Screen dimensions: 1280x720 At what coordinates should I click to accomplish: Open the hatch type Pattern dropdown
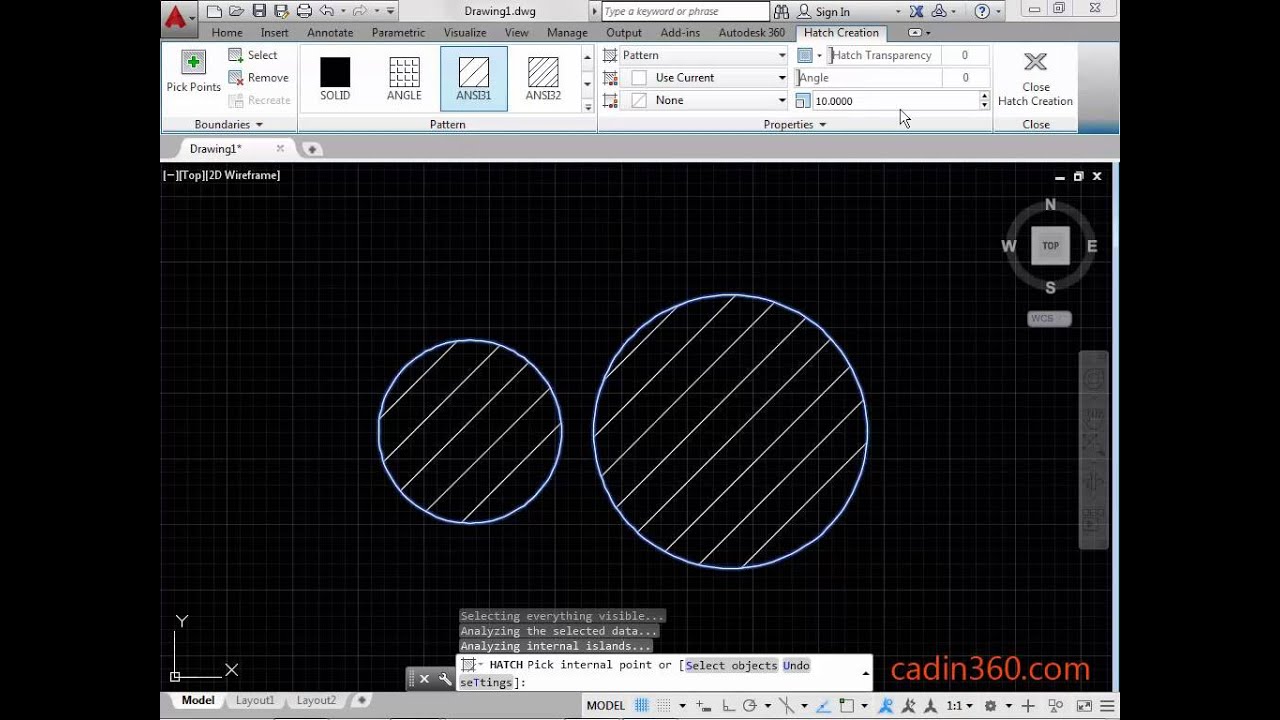[704, 55]
